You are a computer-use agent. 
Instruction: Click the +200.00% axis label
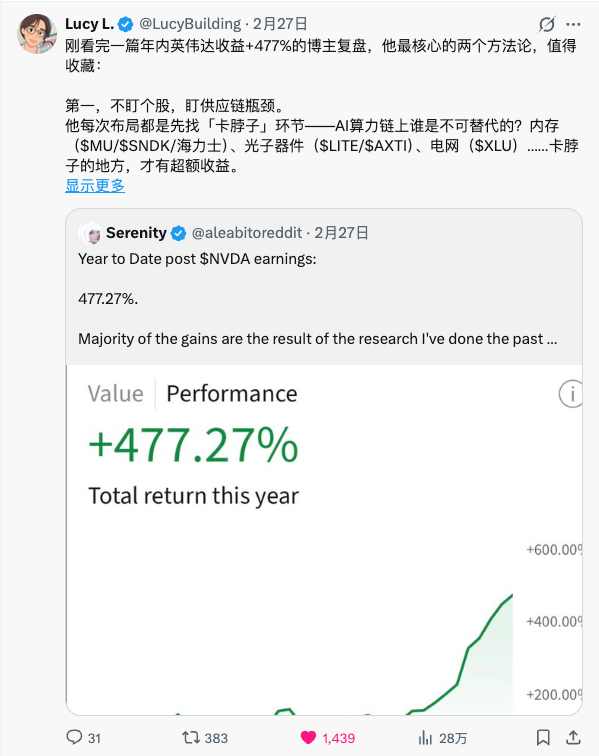pyautogui.click(x=554, y=695)
